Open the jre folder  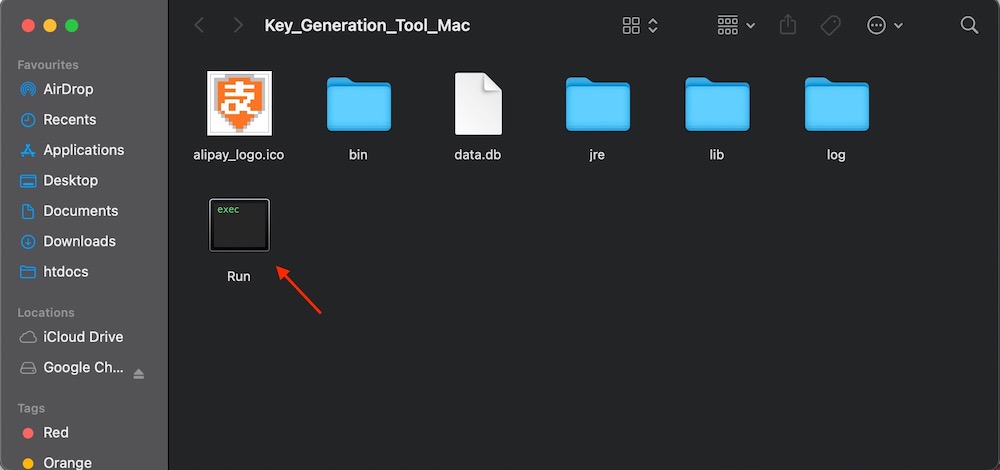[x=597, y=105]
